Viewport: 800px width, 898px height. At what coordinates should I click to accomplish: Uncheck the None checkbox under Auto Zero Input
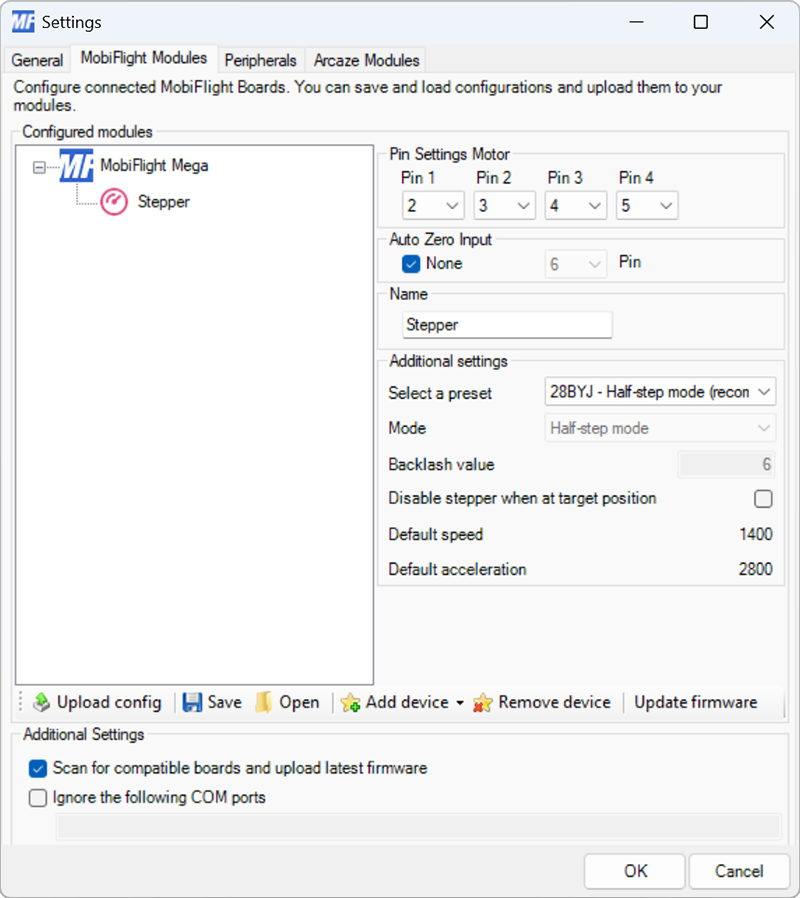pos(409,263)
